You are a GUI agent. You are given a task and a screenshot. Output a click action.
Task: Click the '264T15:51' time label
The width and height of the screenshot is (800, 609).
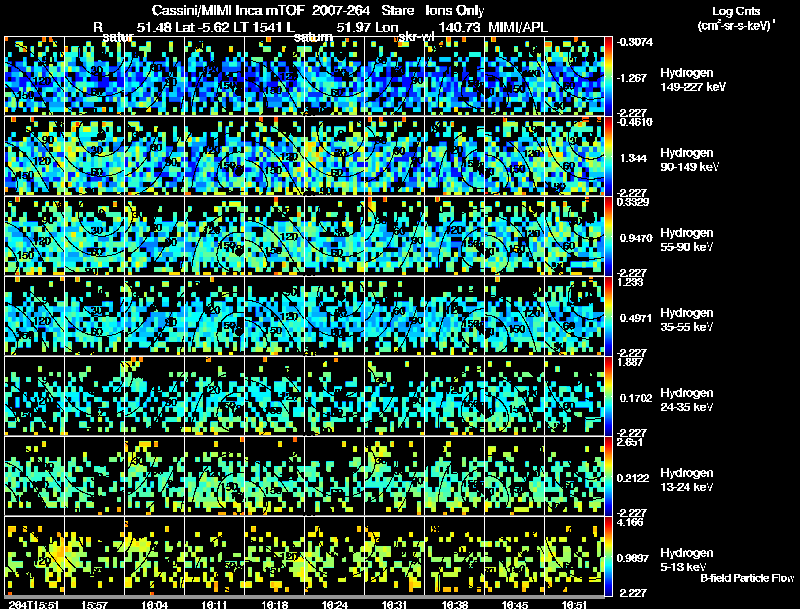tap(34, 604)
